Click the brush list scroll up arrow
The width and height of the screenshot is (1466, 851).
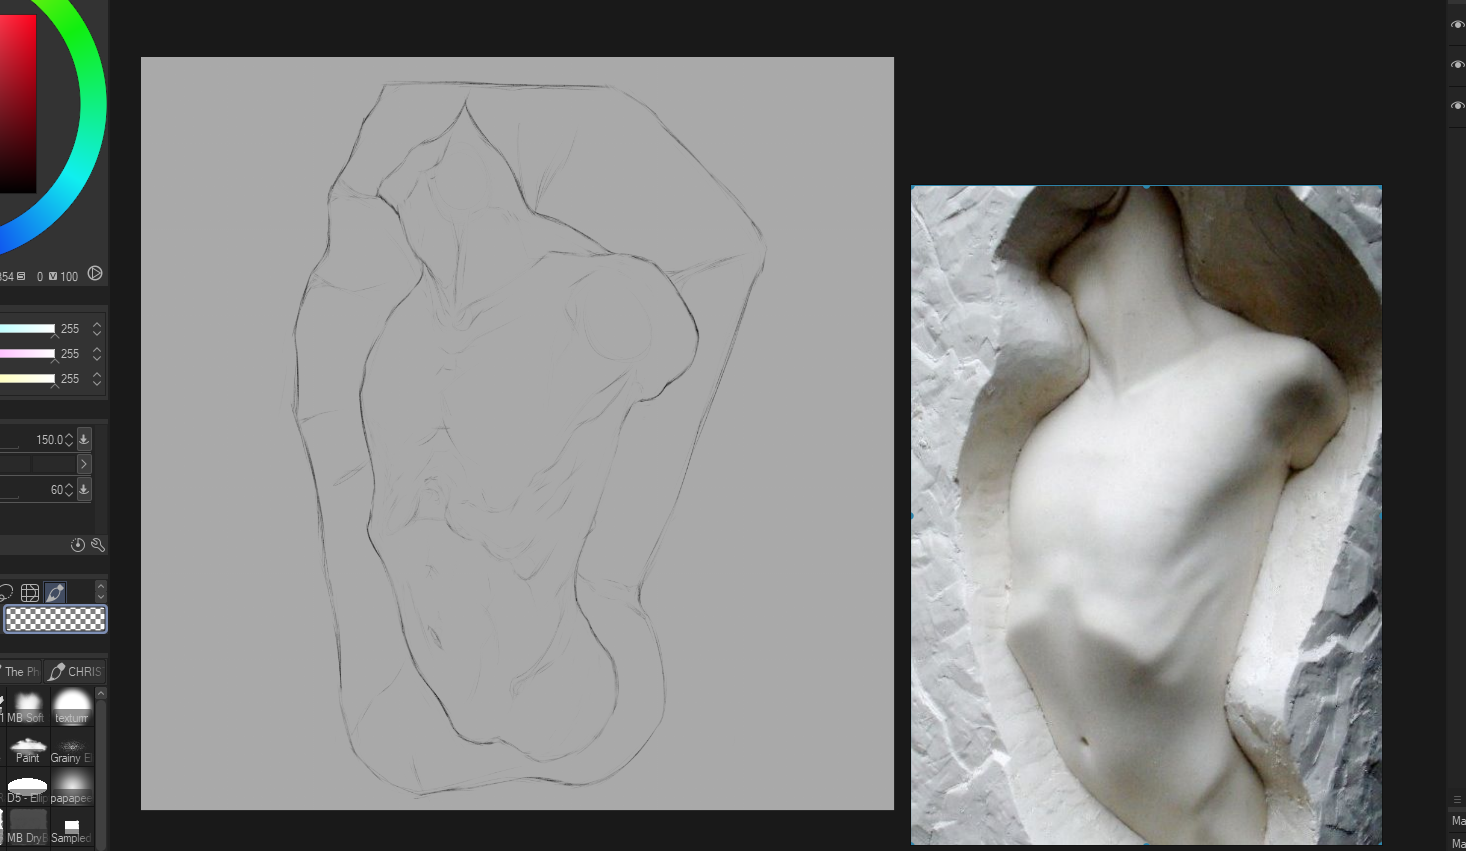[101, 693]
